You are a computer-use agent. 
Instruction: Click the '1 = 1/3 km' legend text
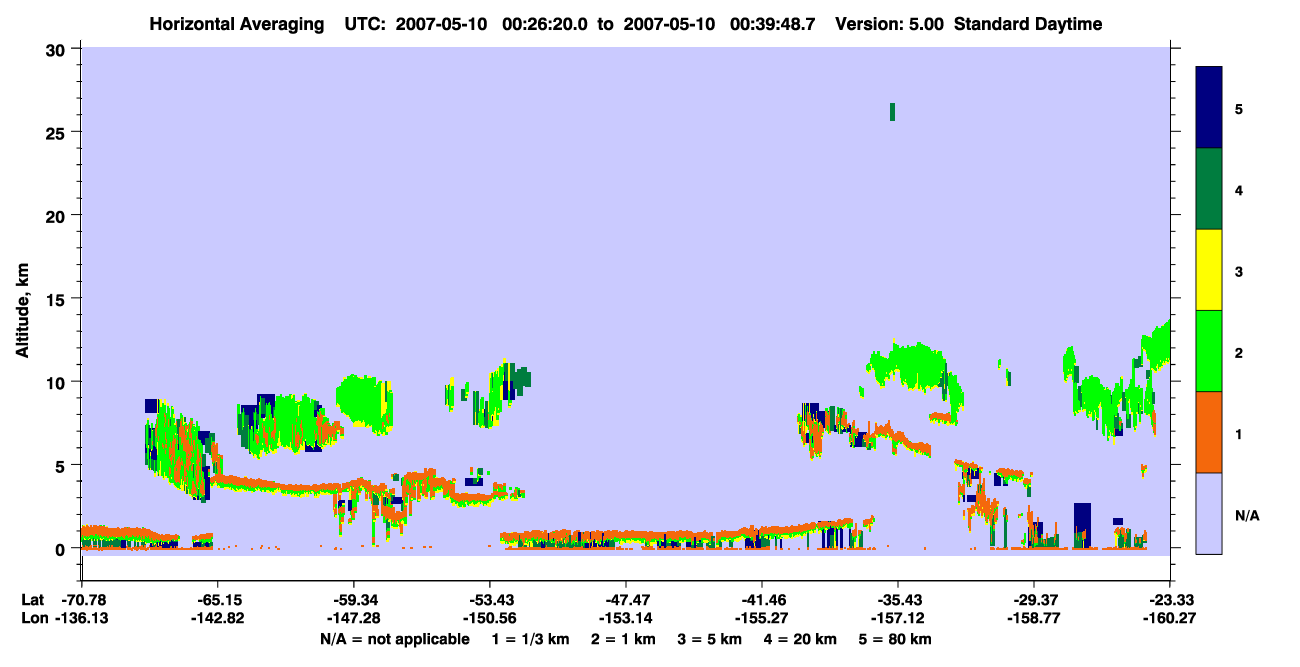[530, 639]
